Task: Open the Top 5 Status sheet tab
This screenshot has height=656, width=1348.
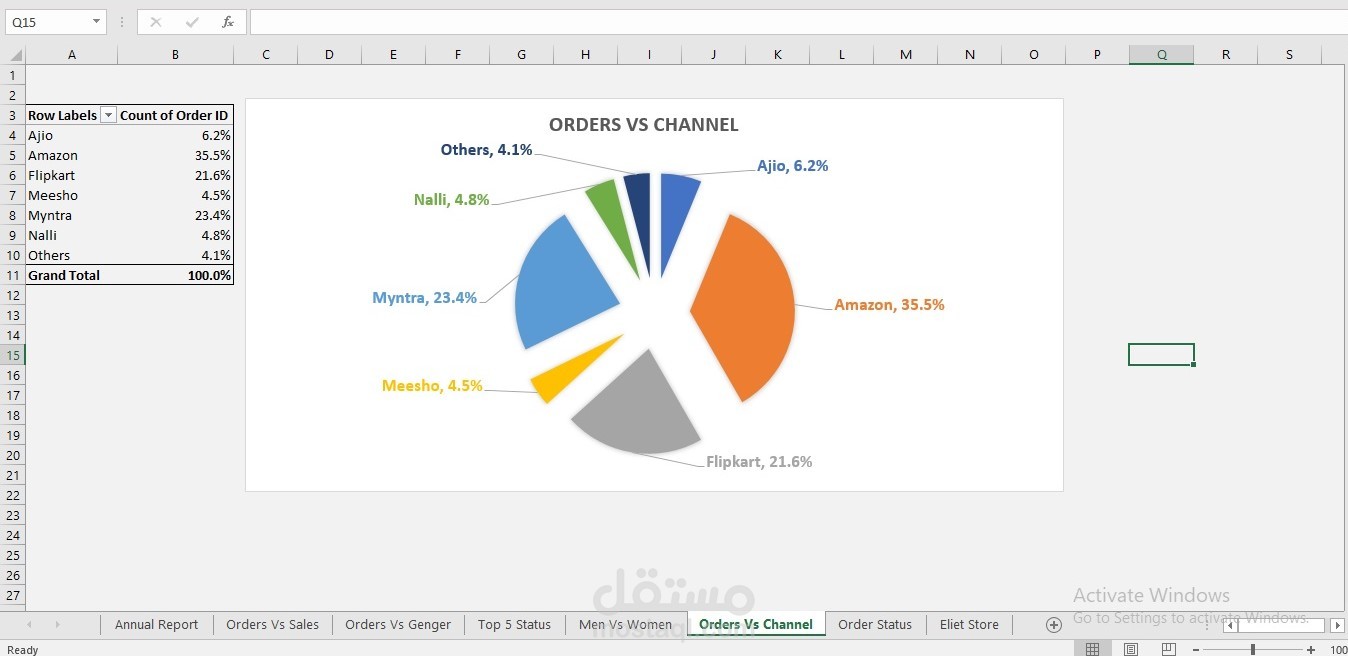Action: pyautogui.click(x=514, y=625)
